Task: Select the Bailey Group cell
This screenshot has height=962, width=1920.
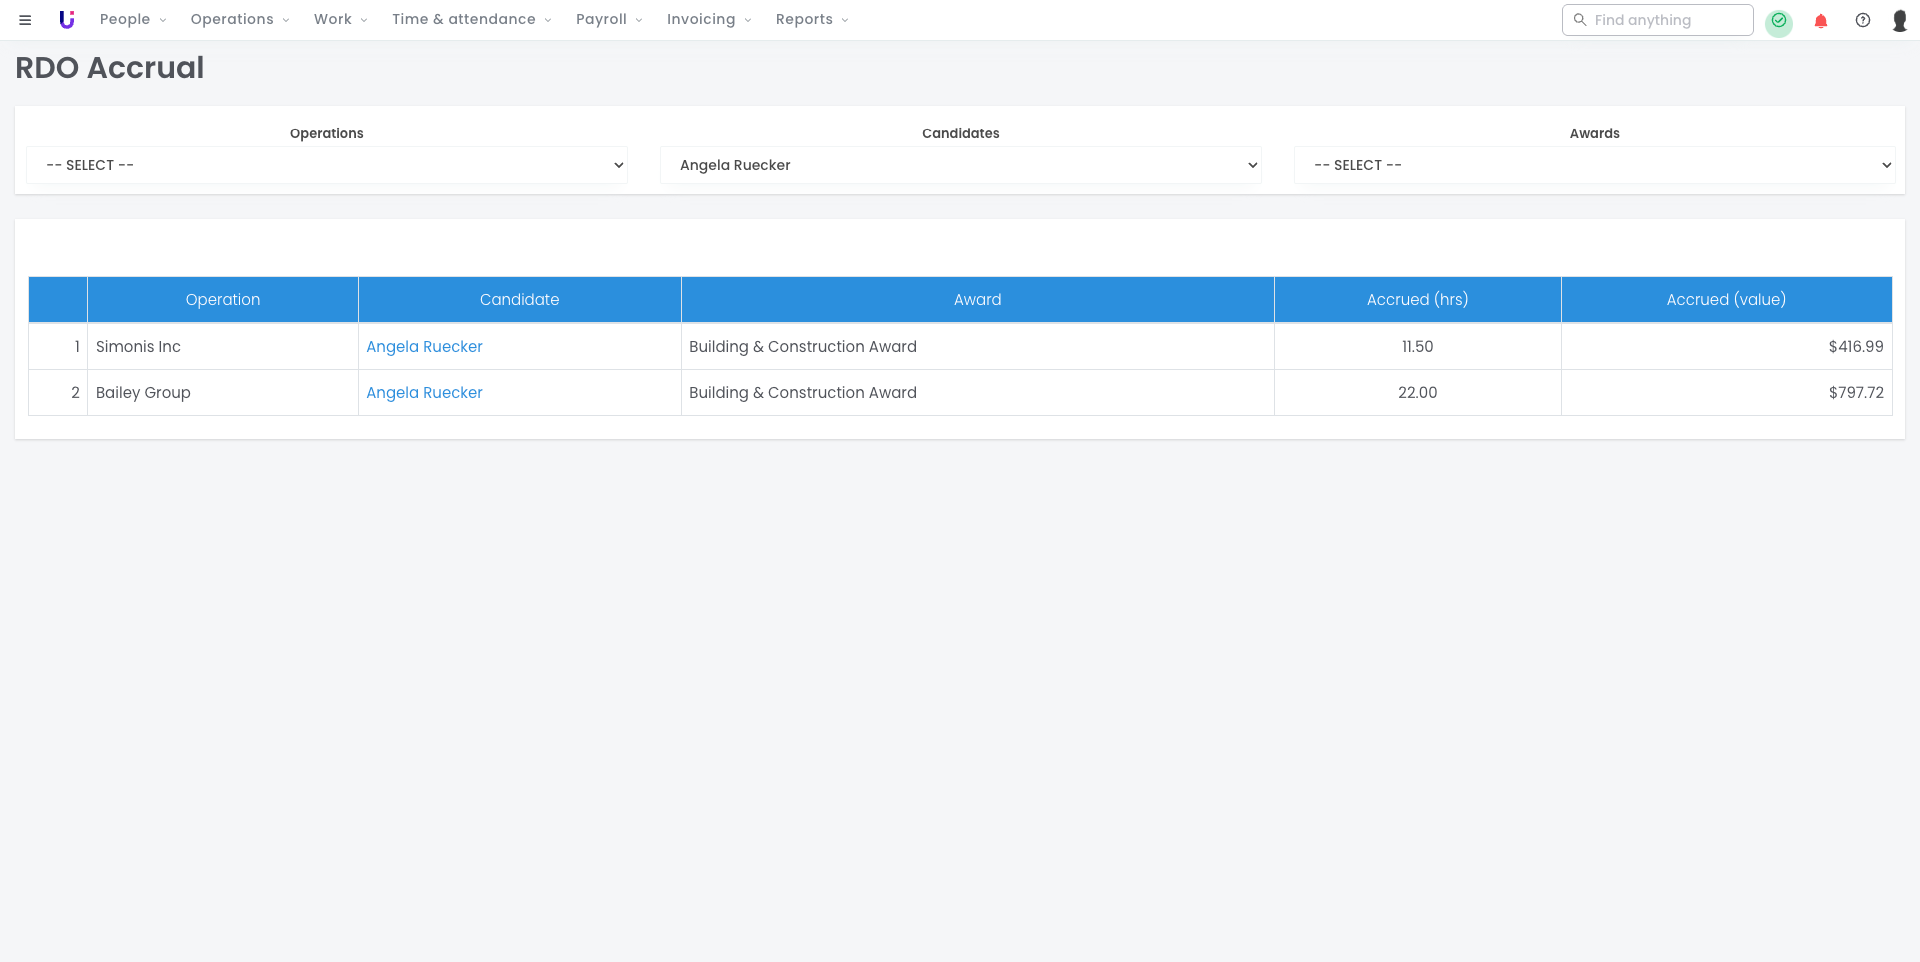Action: (223, 393)
